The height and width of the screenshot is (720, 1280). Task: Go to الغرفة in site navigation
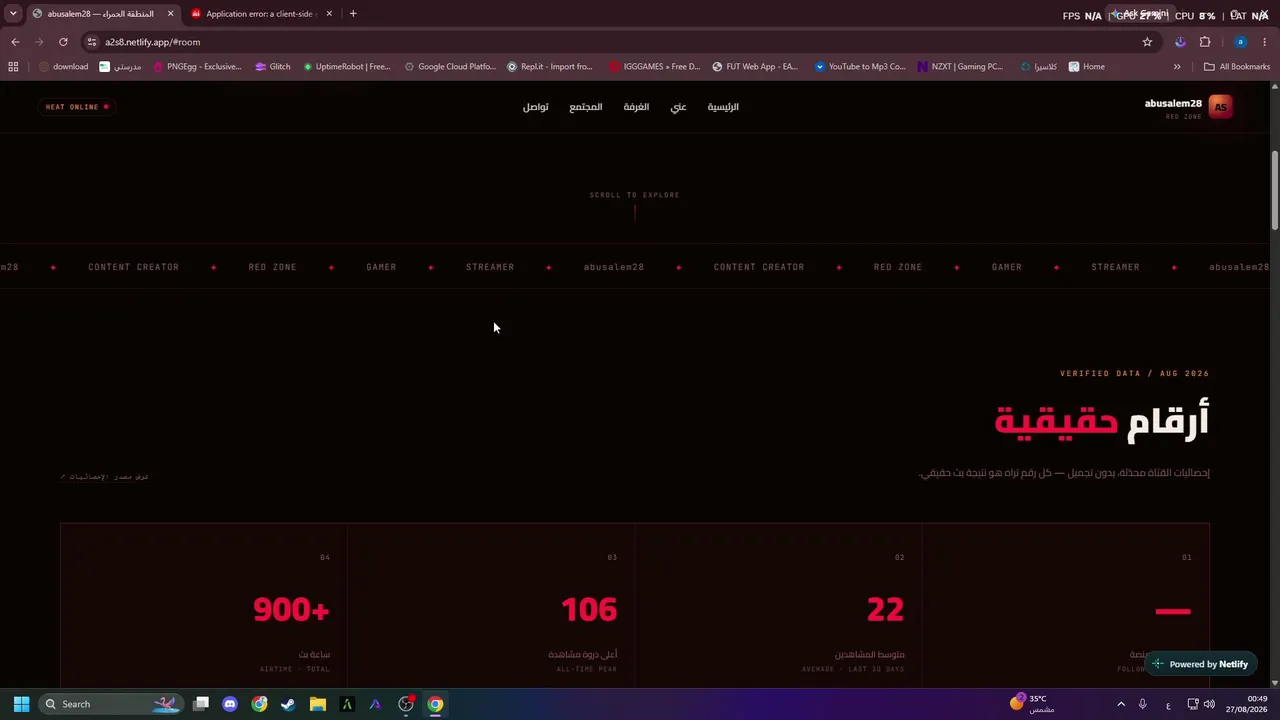pyautogui.click(x=636, y=107)
